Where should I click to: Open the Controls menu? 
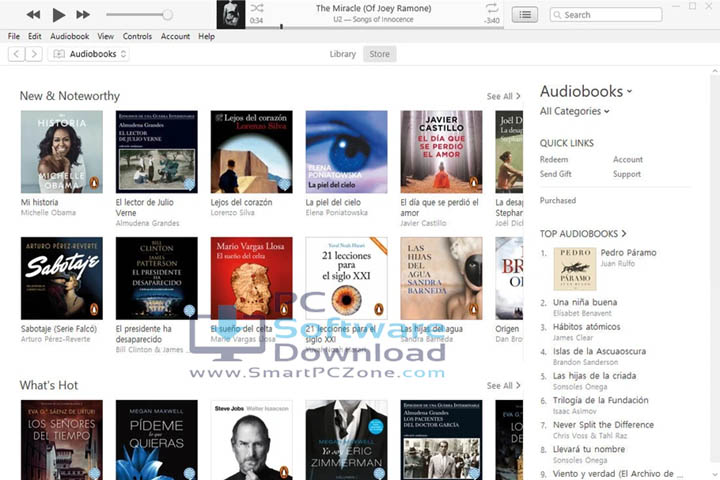(x=137, y=36)
